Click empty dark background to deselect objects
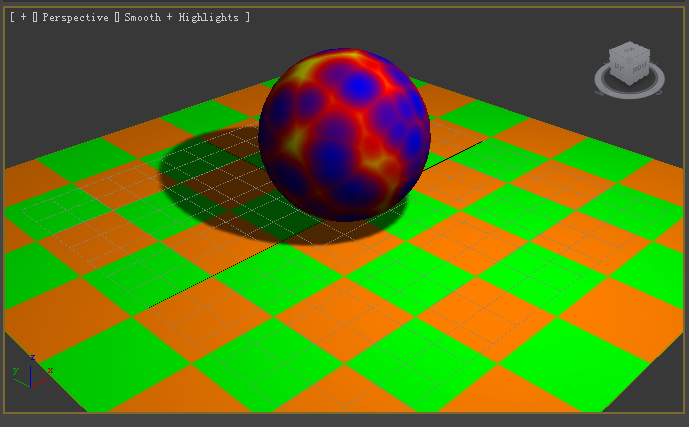Image resolution: width=689 pixels, height=427 pixels. coord(132,66)
